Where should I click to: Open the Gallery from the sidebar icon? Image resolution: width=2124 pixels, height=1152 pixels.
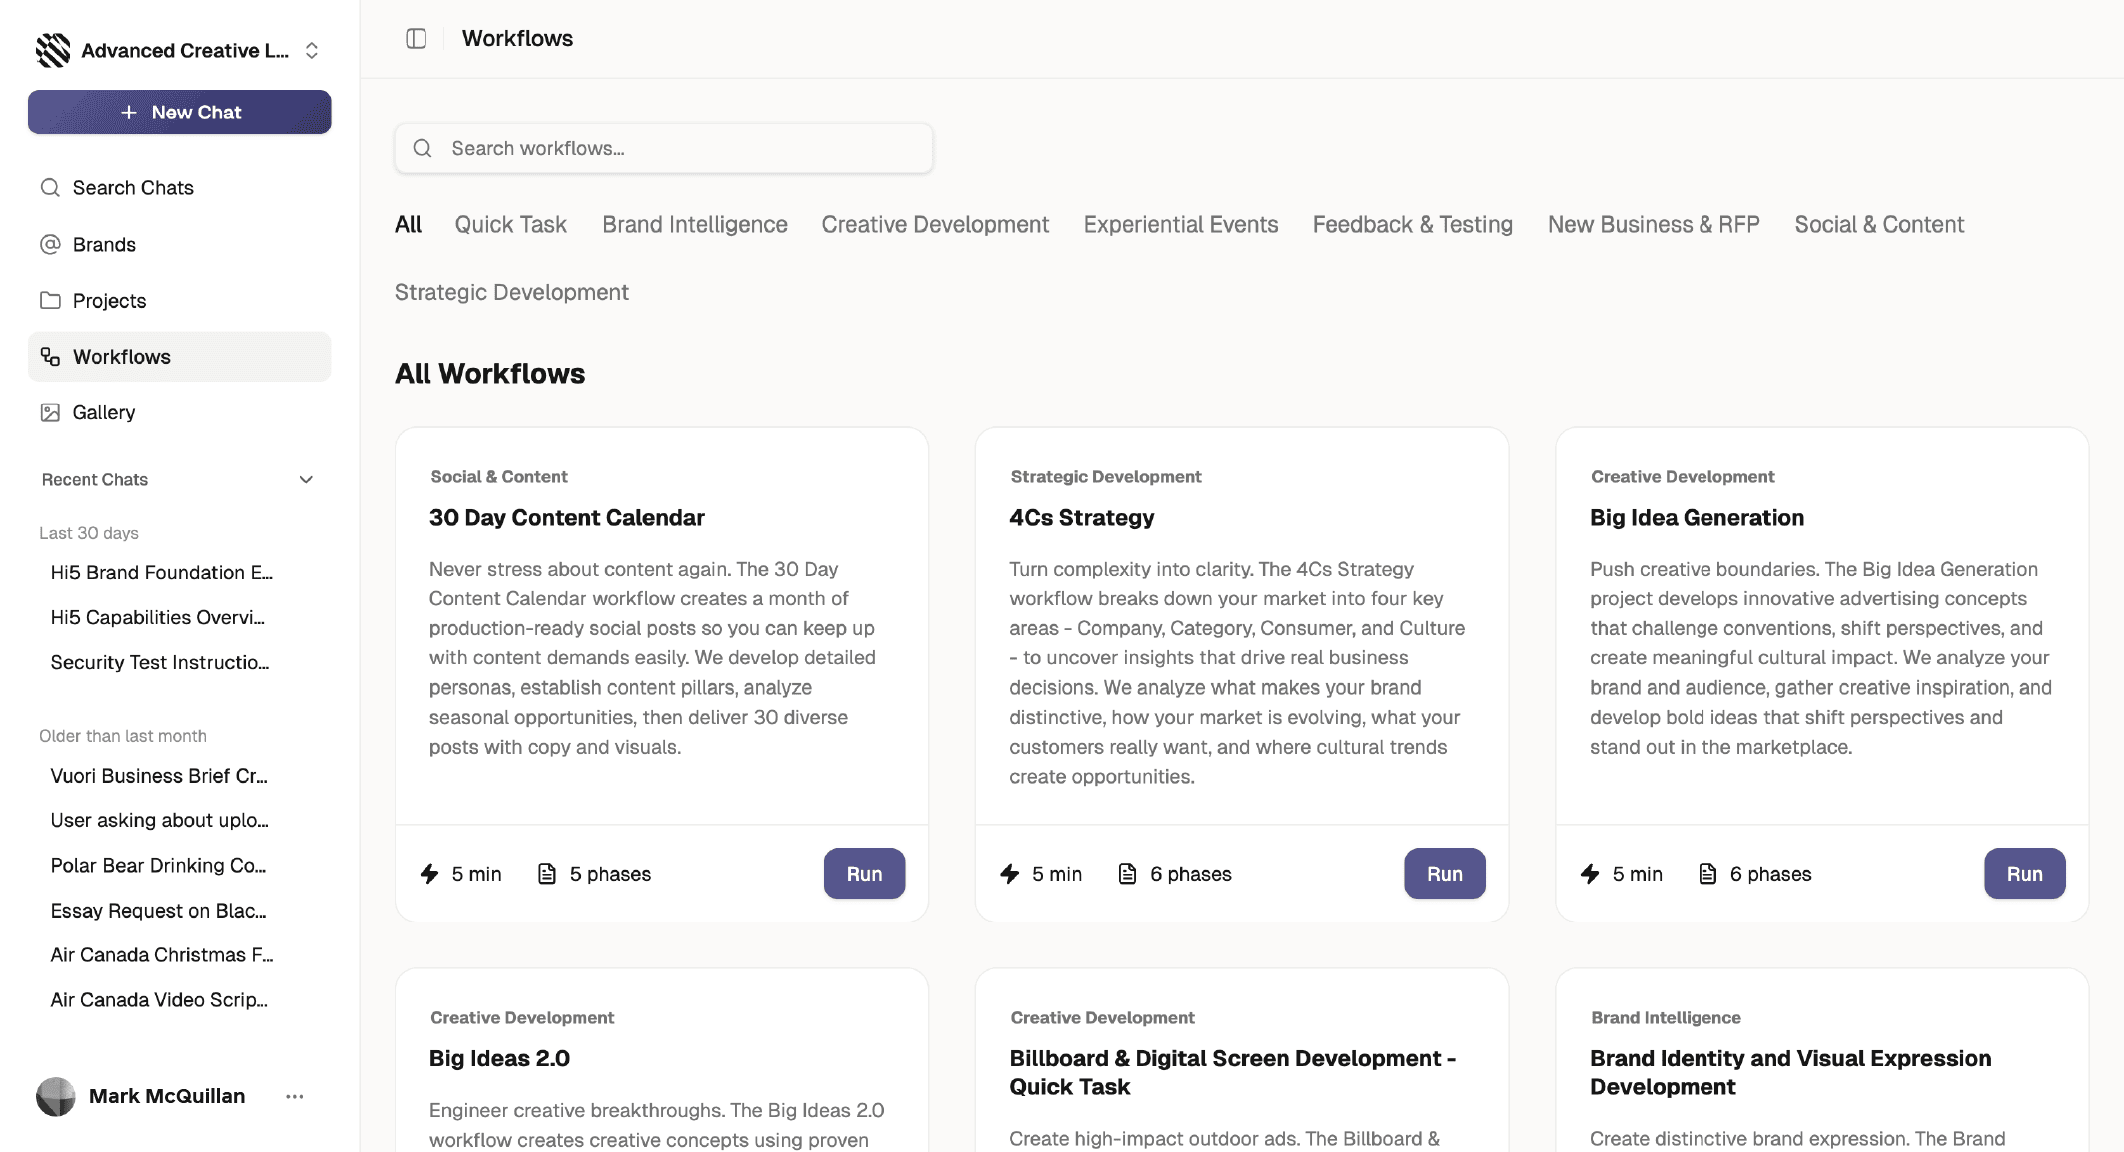(x=49, y=411)
